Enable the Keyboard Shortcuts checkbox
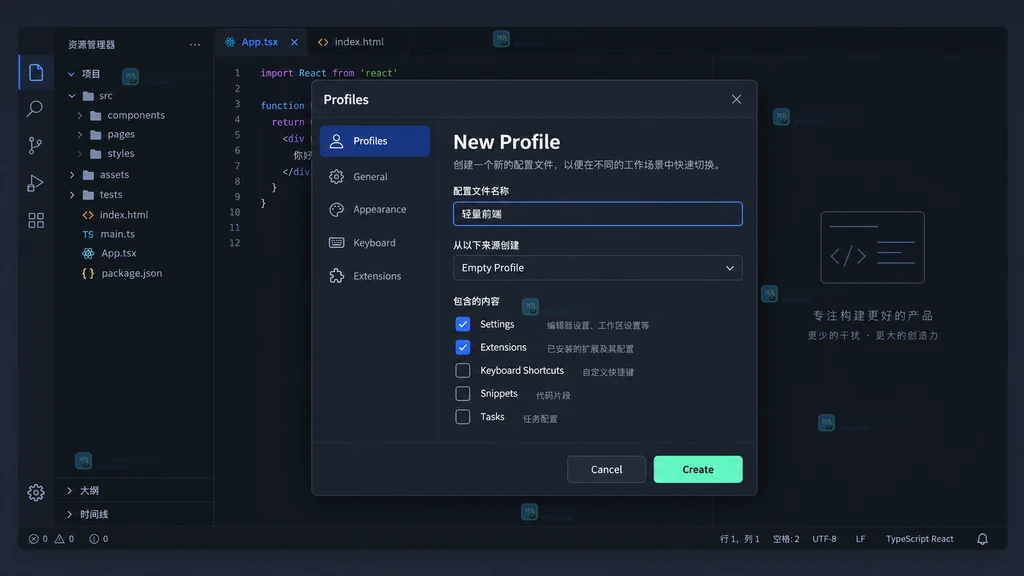Image resolution: width=1024 pixels, height=576 pixels. pyautogui.click(x=462, y=370)
